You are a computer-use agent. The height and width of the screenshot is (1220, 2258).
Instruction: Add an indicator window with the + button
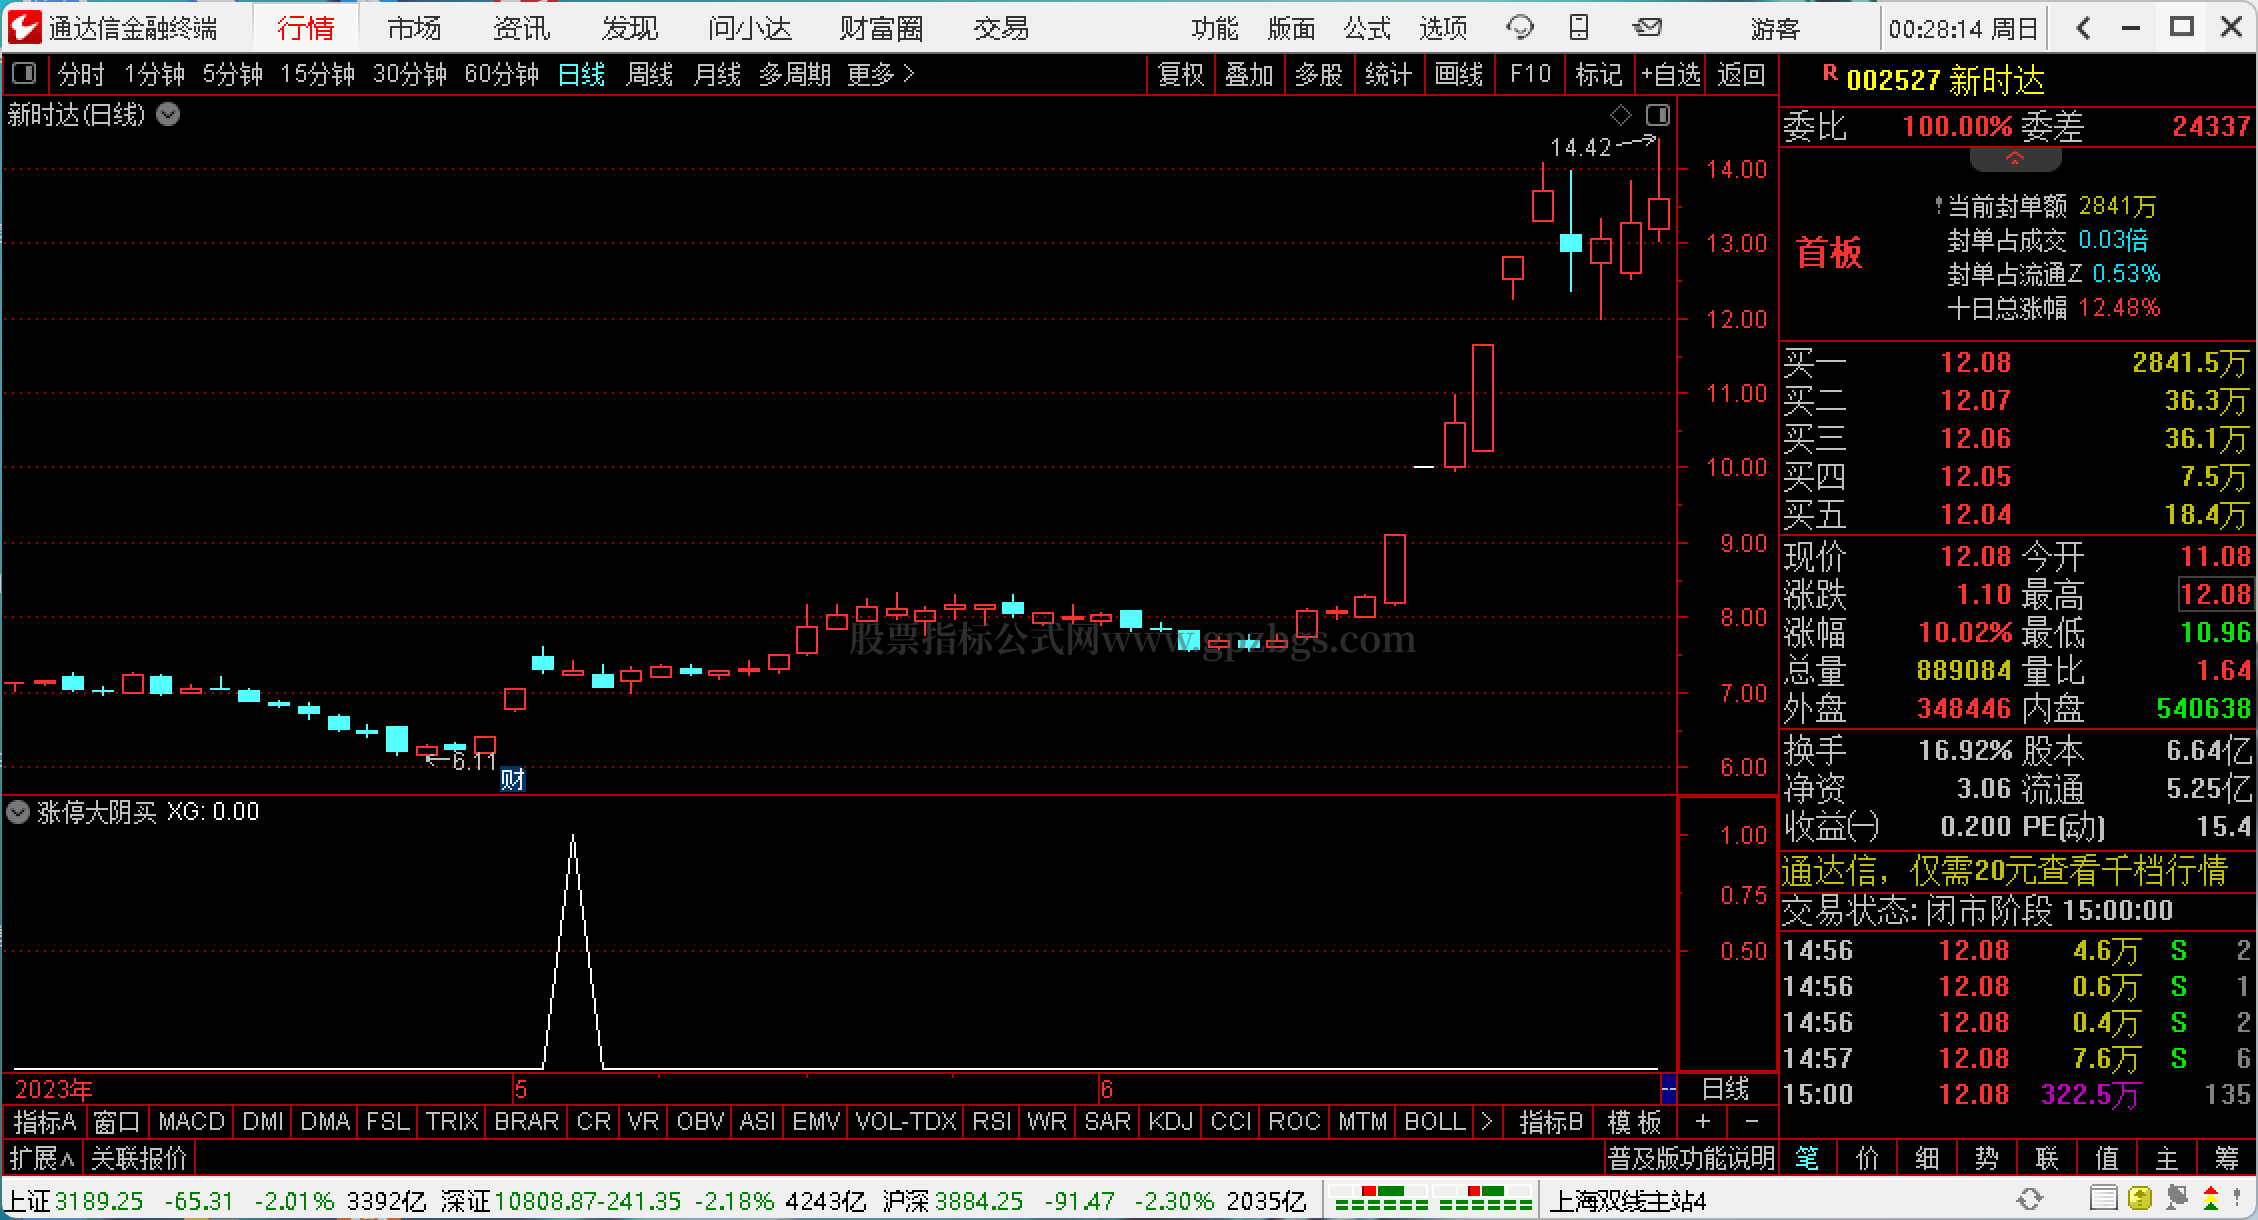[x=1703, y=1122]
